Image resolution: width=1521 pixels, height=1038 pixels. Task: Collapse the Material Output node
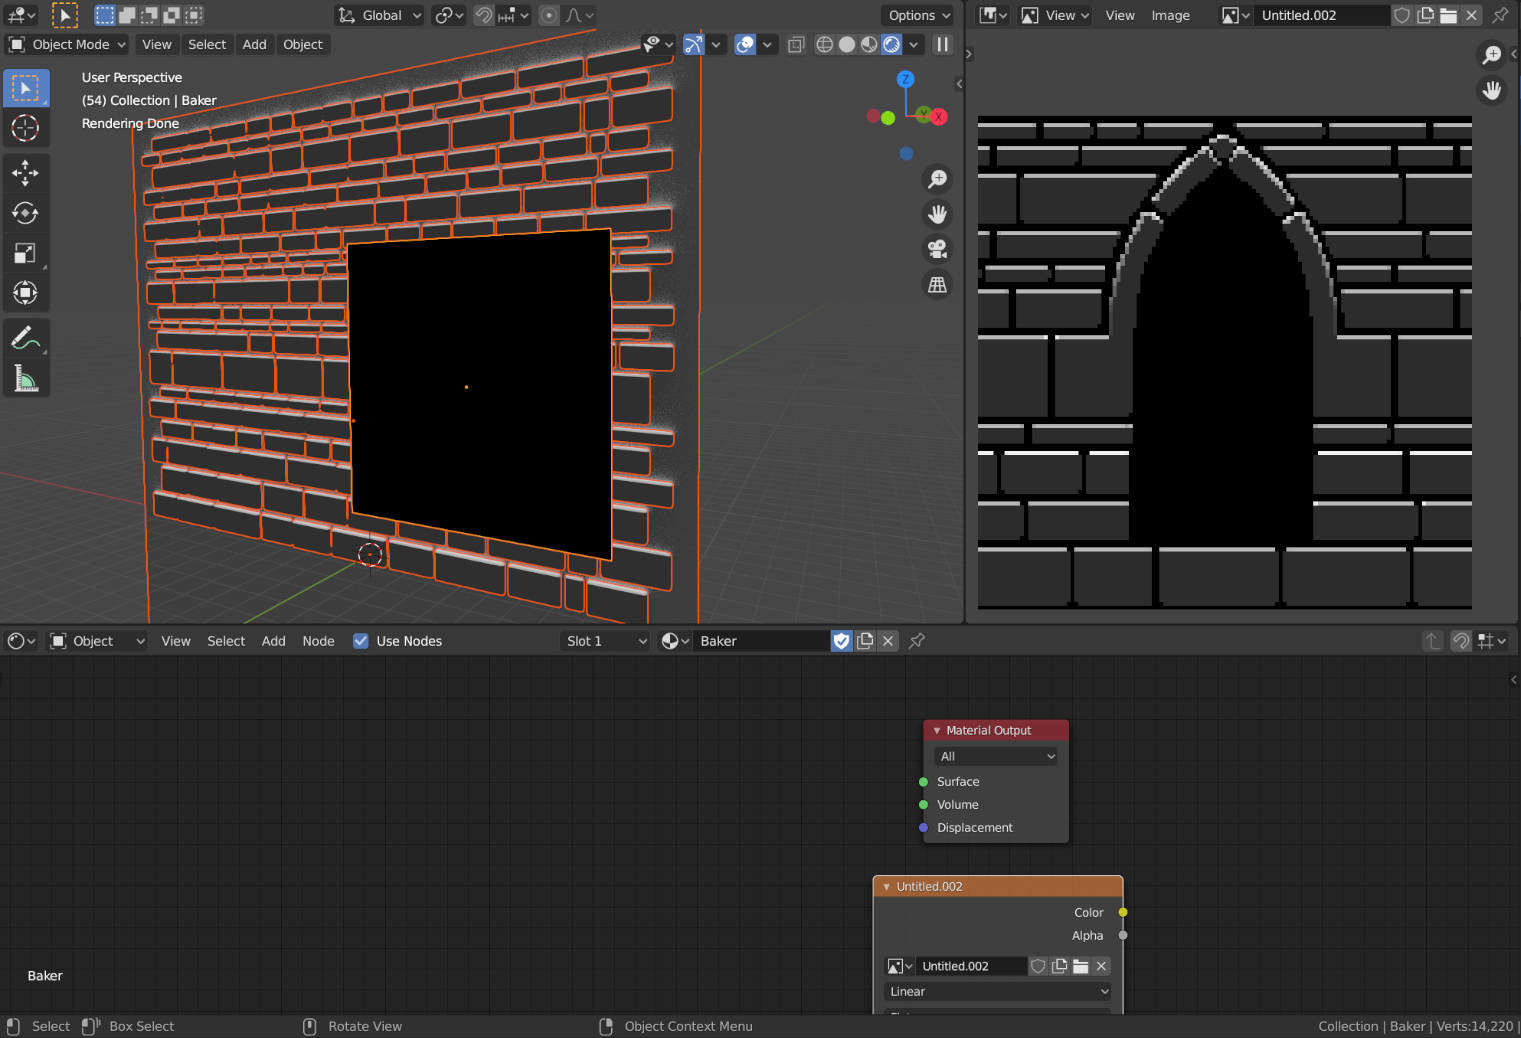pos(937,730)
